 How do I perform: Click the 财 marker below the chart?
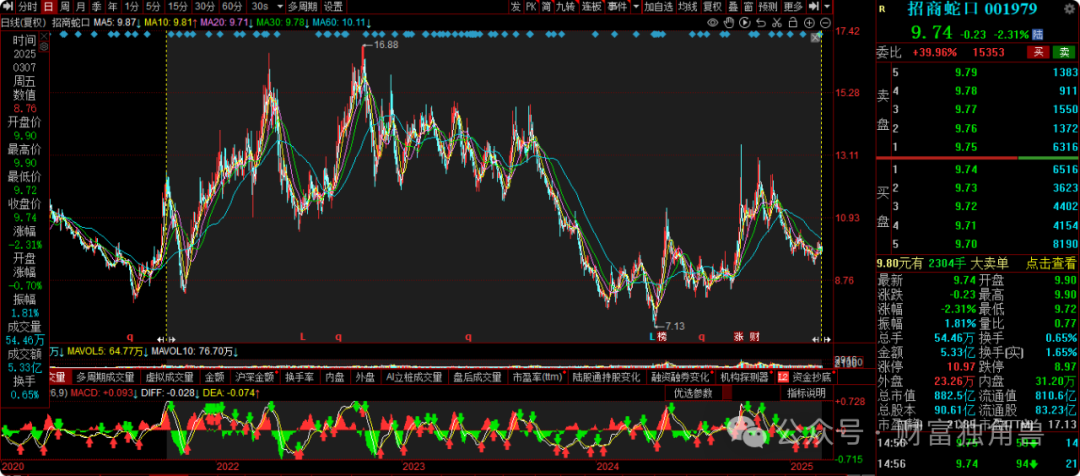(755, 337)
